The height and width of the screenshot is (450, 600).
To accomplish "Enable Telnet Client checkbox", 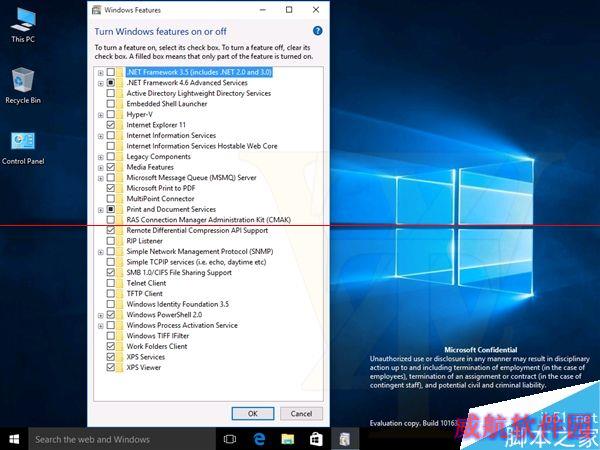I will coord(111,283).
